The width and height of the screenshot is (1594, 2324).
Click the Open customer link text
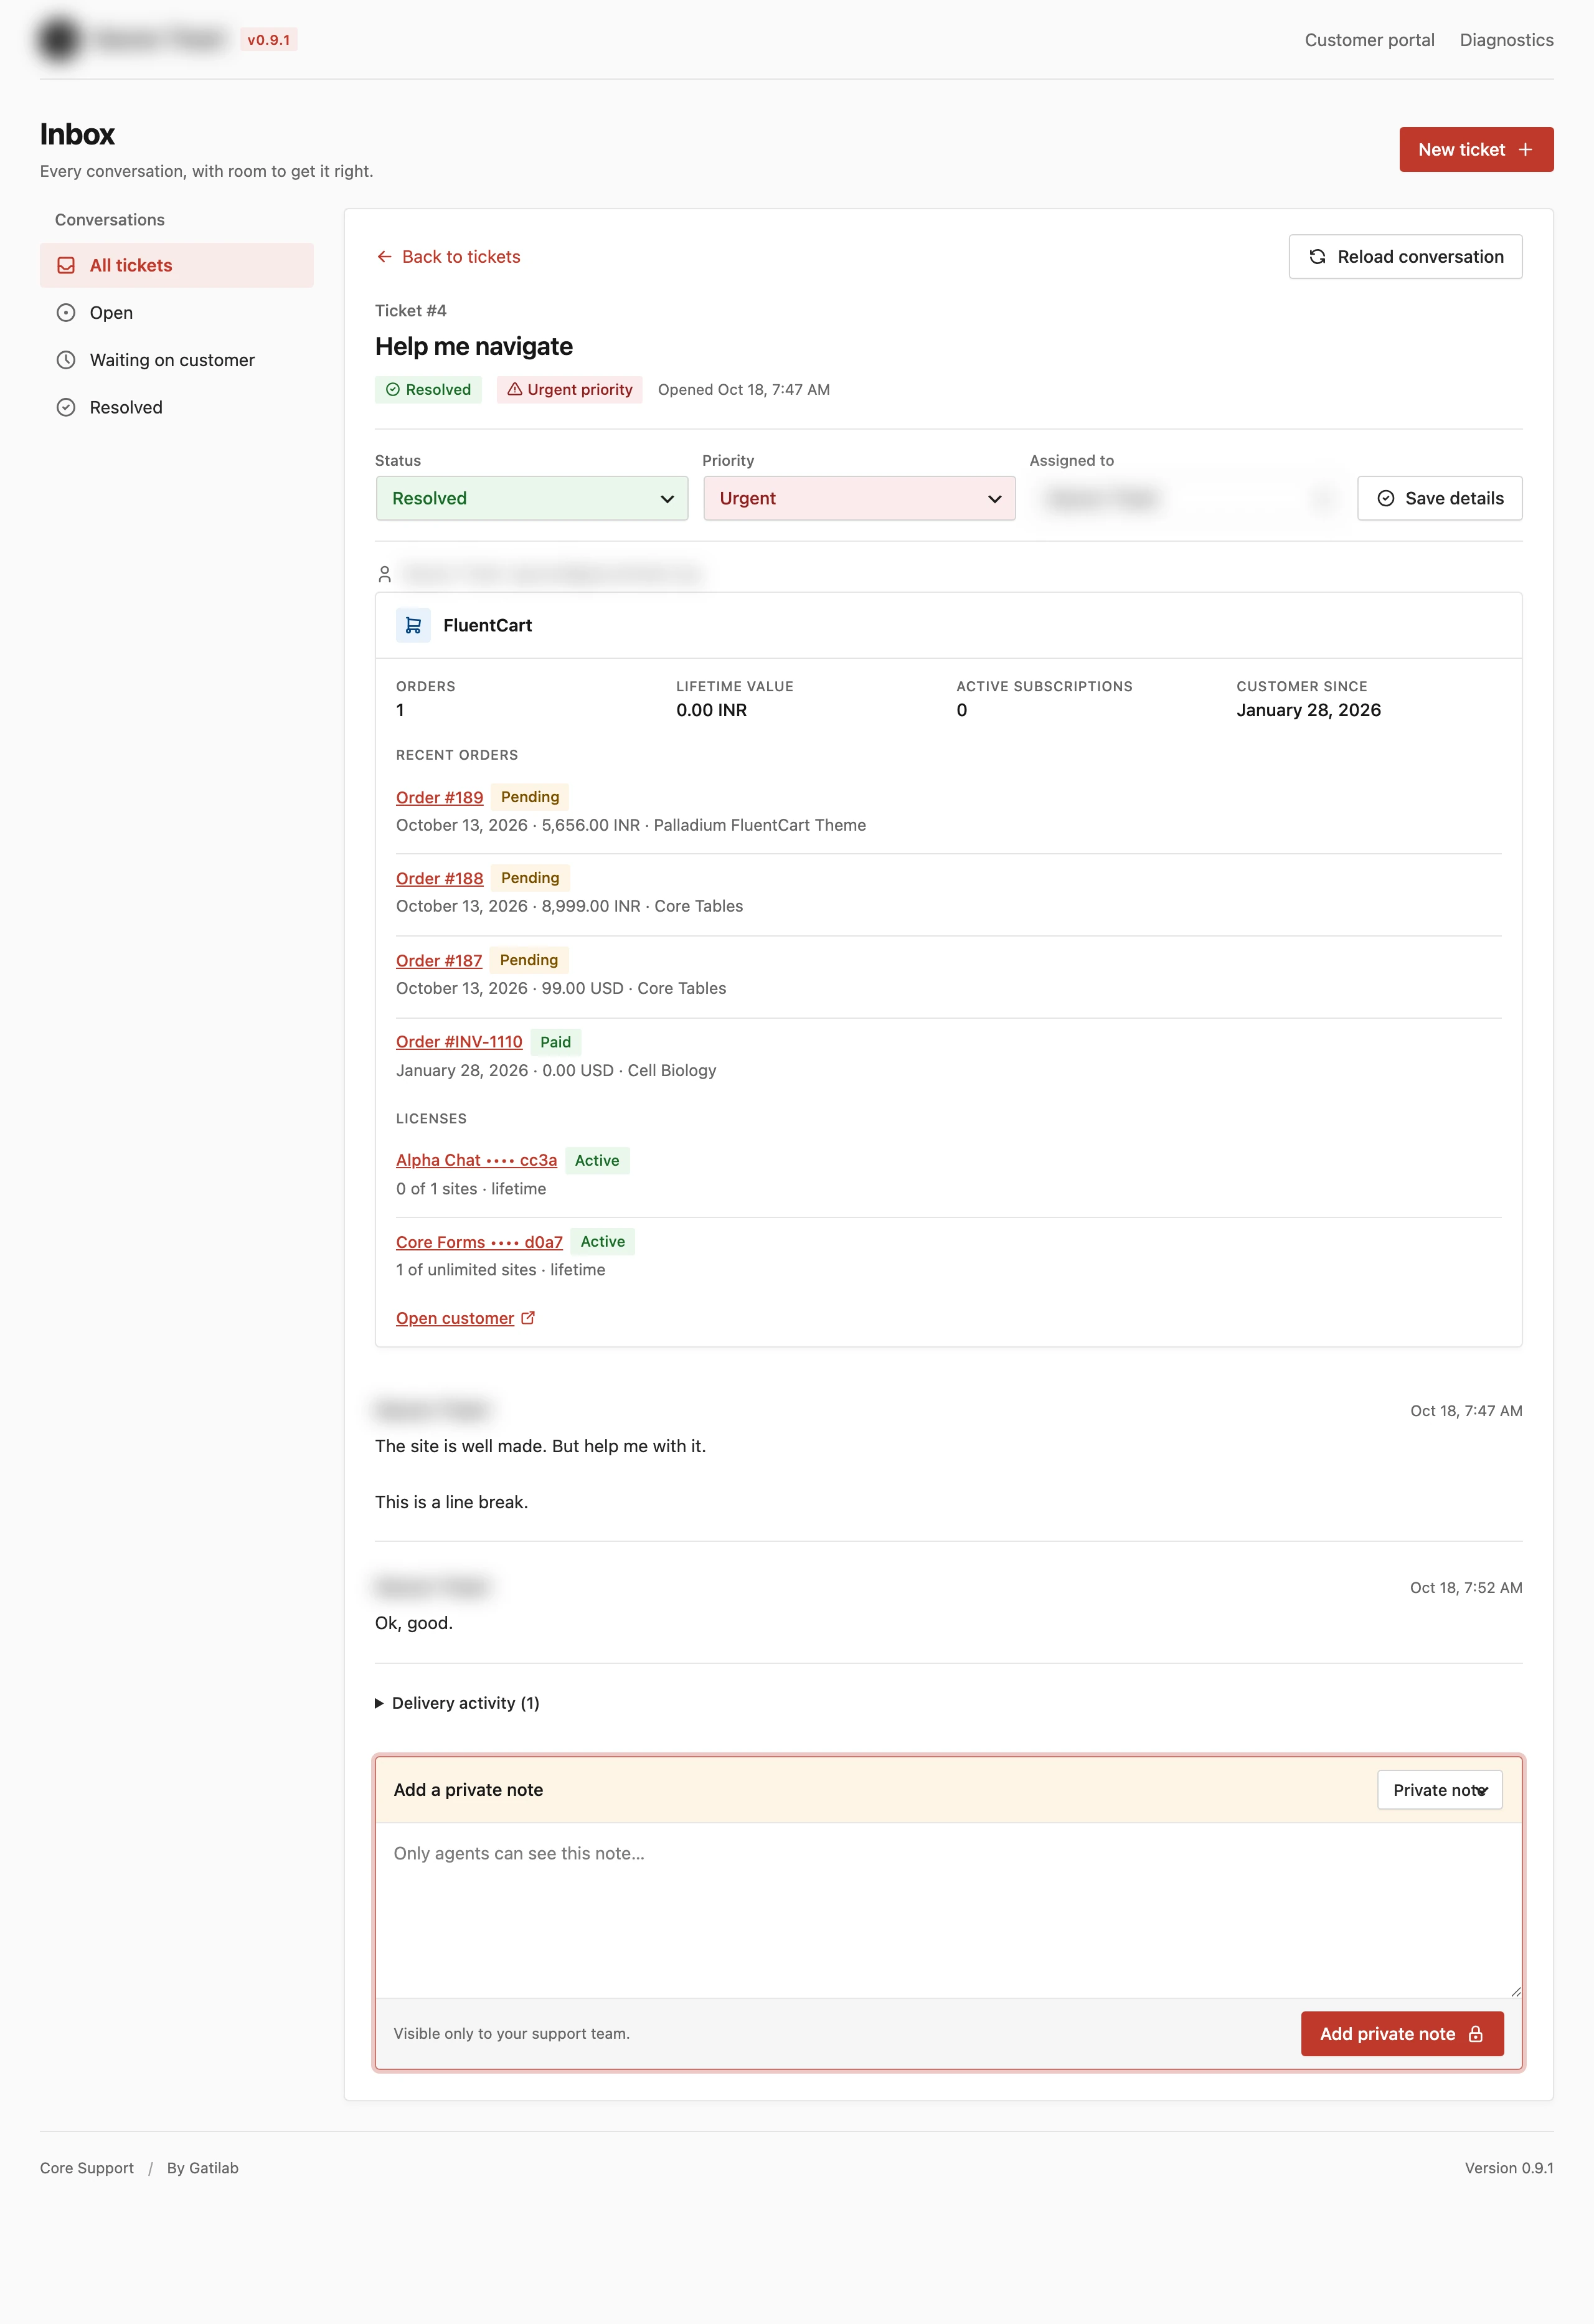pyautogui.click(x=455, y=1318)
